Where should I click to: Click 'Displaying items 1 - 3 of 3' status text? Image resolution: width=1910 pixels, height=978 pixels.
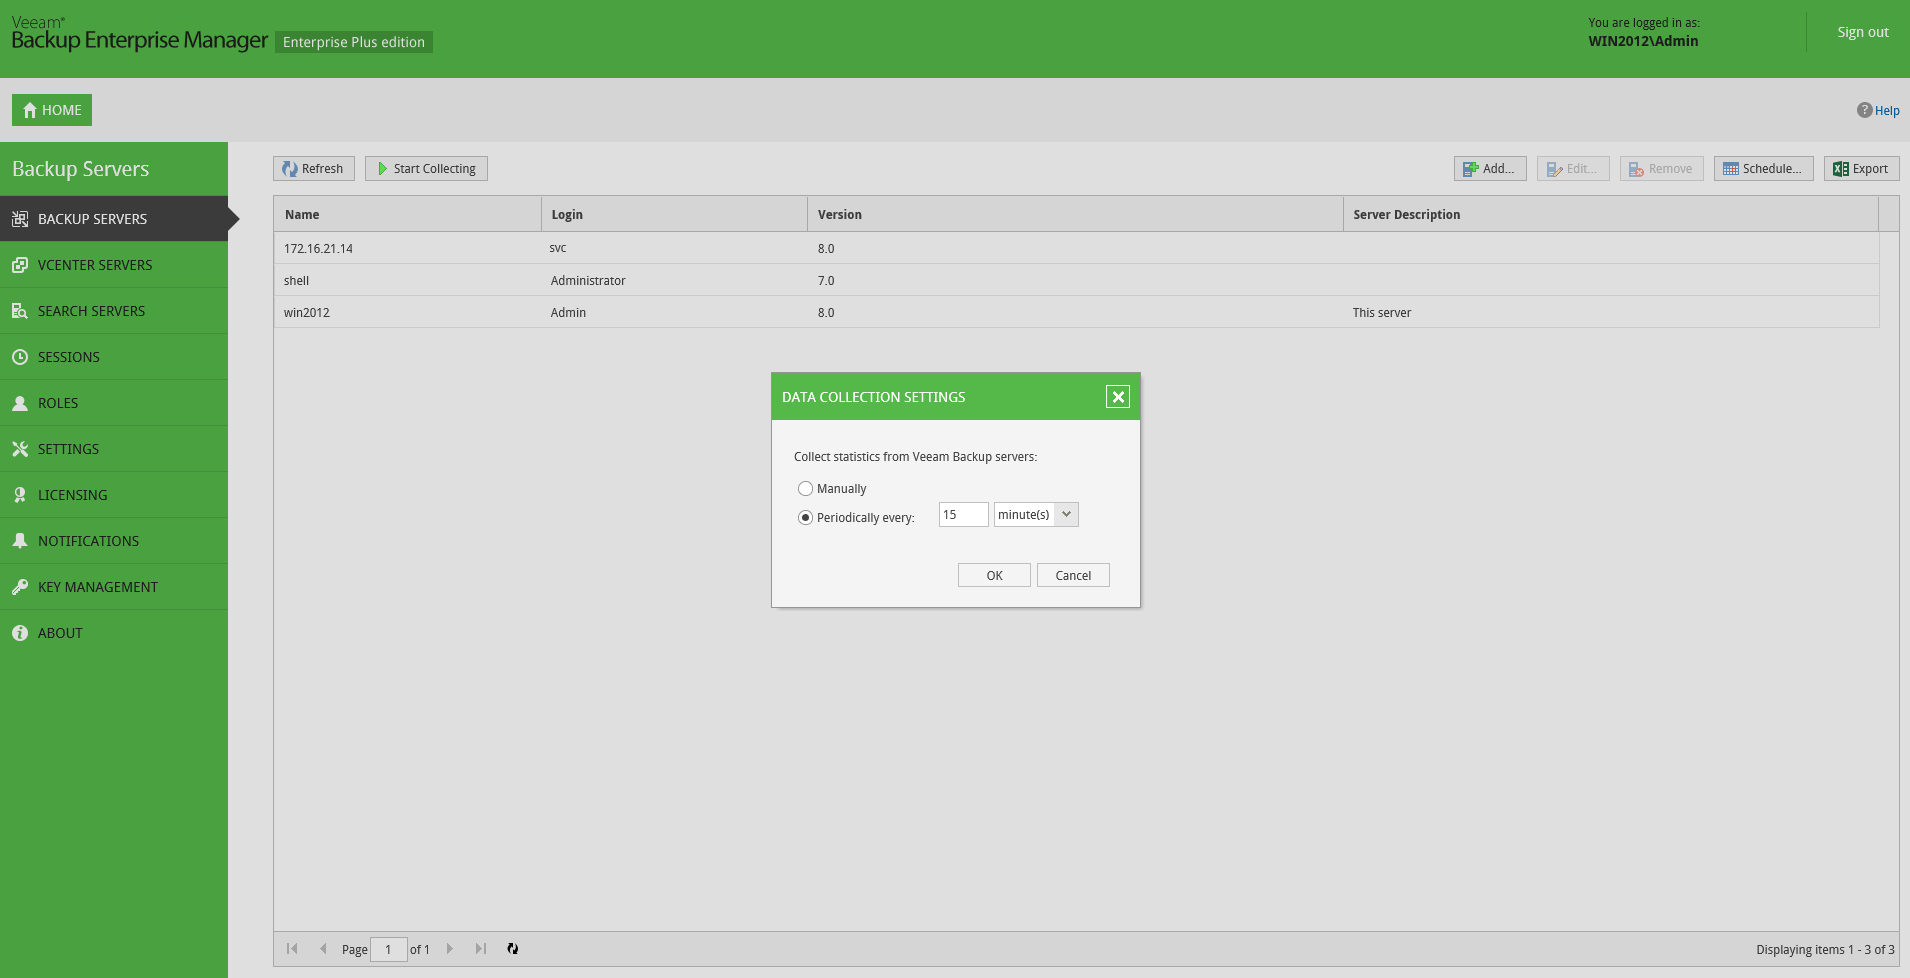[1825, 950]
